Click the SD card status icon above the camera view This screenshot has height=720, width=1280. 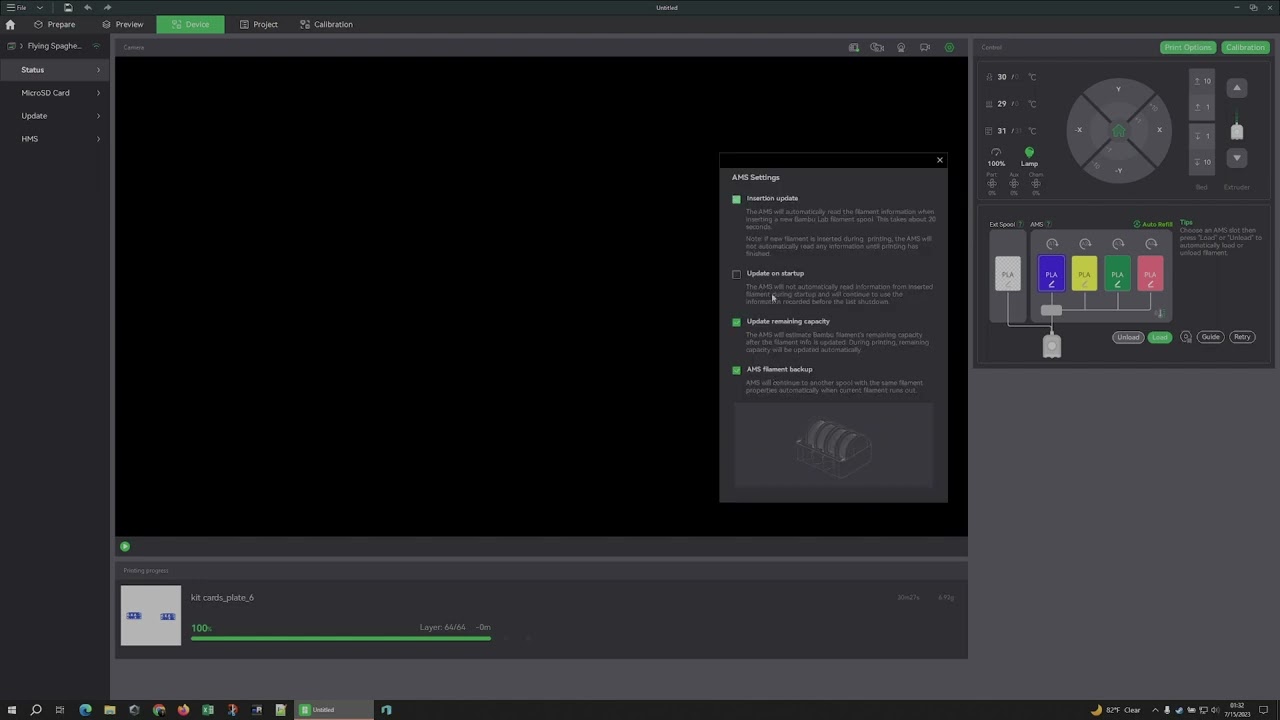(854, 47)
